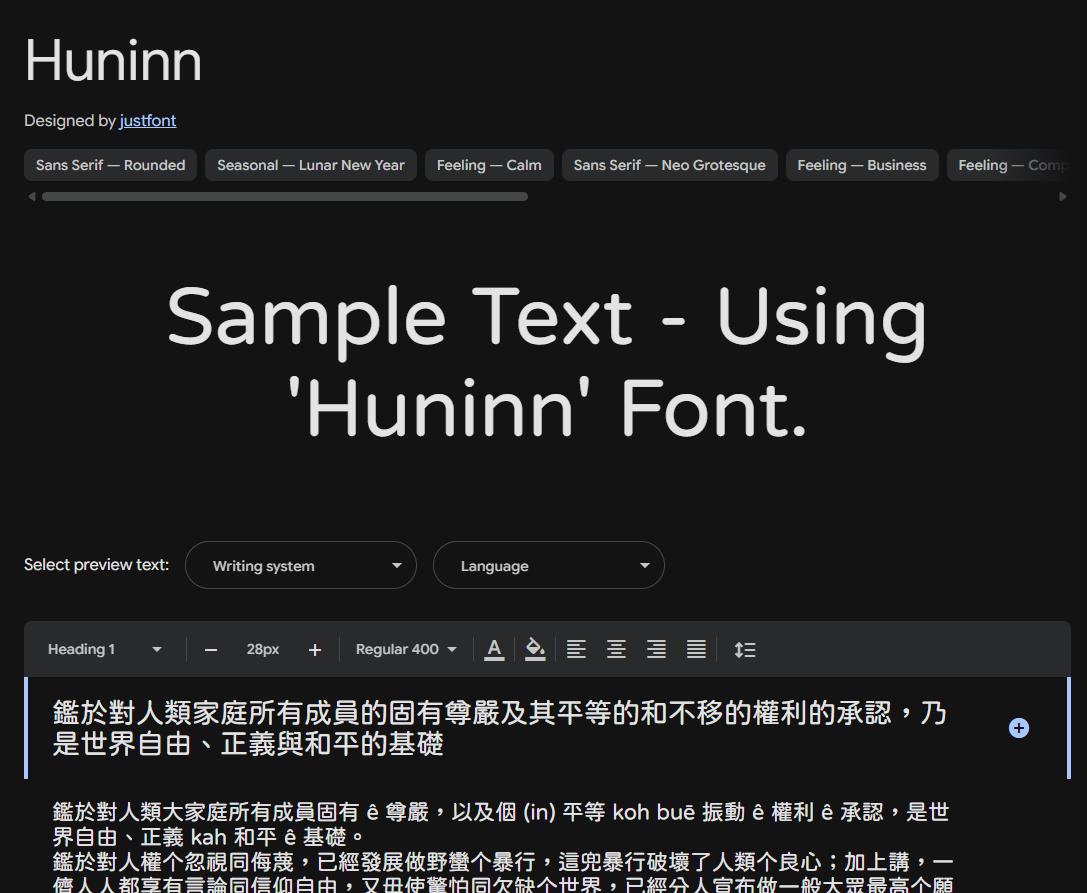The image size is (1087, 893).
Task: Open the text color picker
Action: click(x=494, y=650)
